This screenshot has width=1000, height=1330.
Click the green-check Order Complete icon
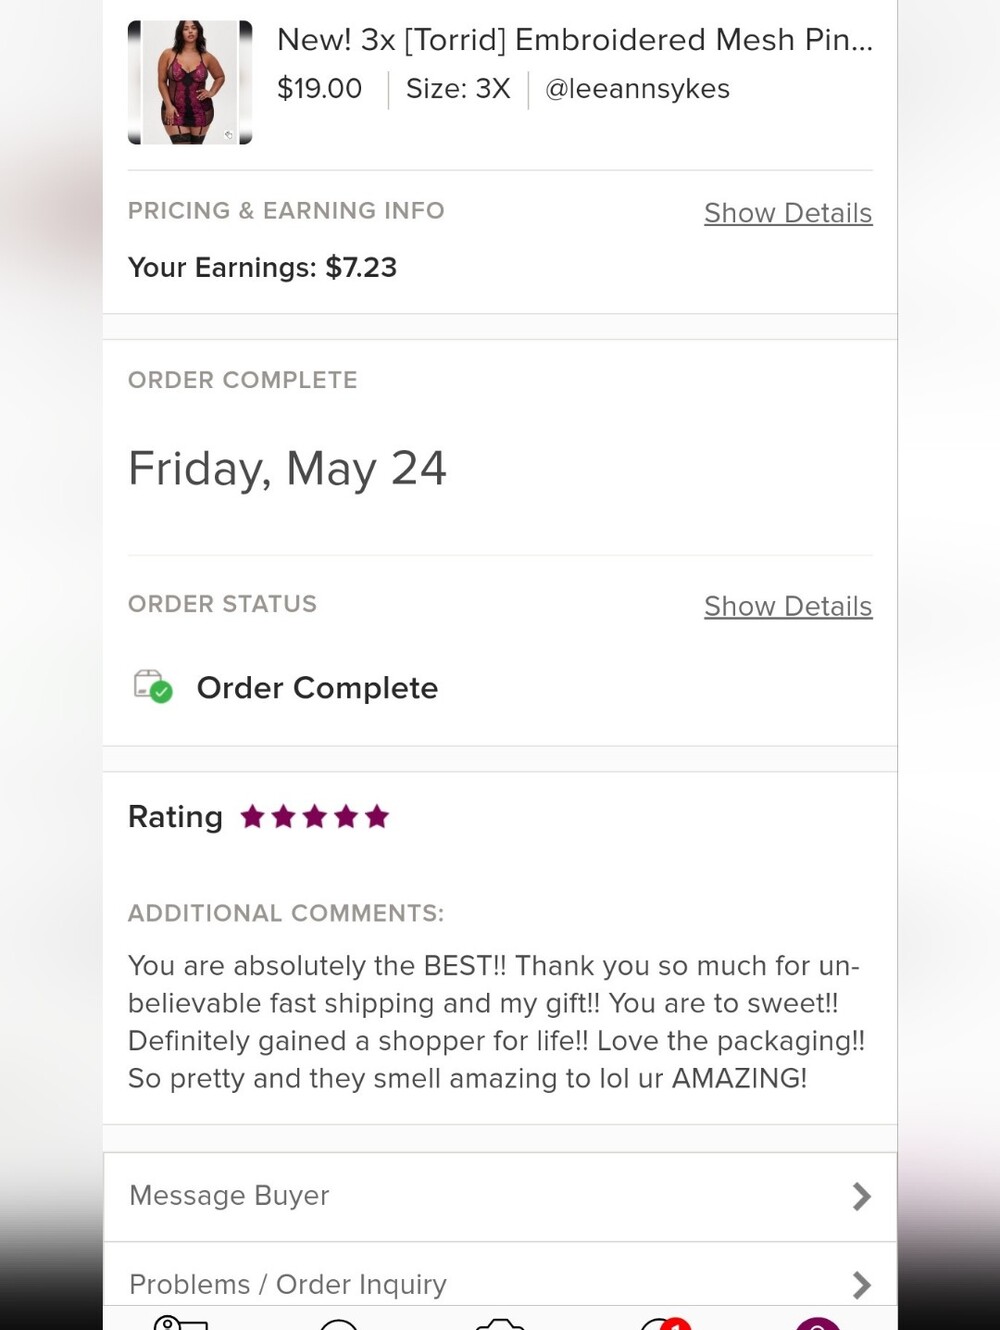[x=153, y=687]
